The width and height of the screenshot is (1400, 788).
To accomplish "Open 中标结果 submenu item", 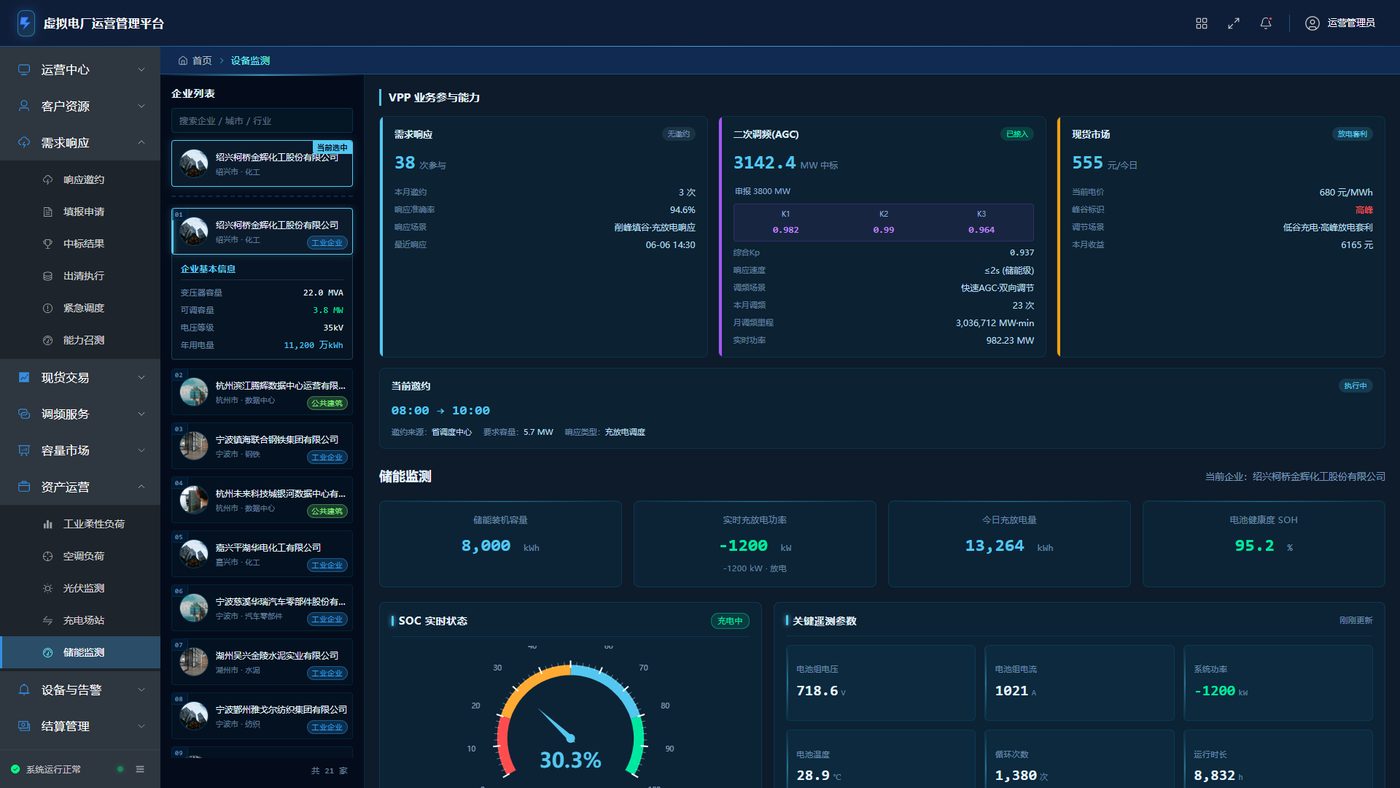I will 80,244.
